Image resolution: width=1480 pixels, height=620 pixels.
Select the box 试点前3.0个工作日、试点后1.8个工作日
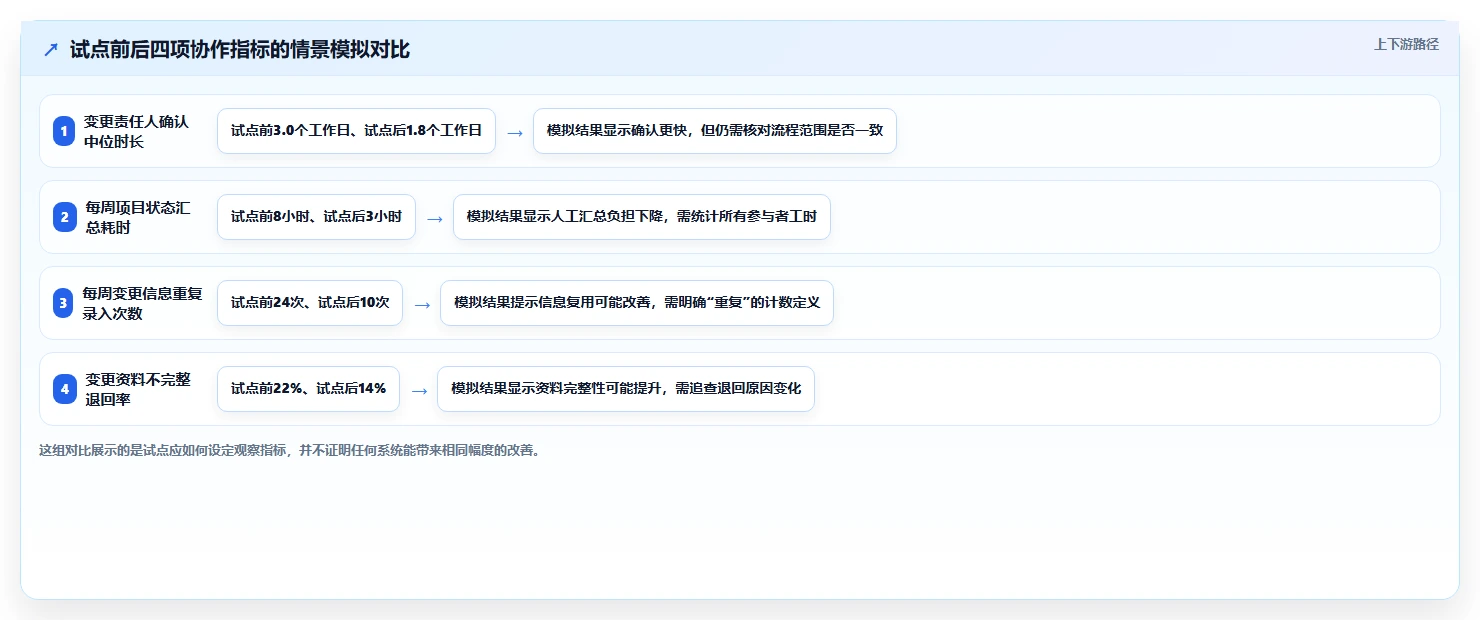click(356, 131)
